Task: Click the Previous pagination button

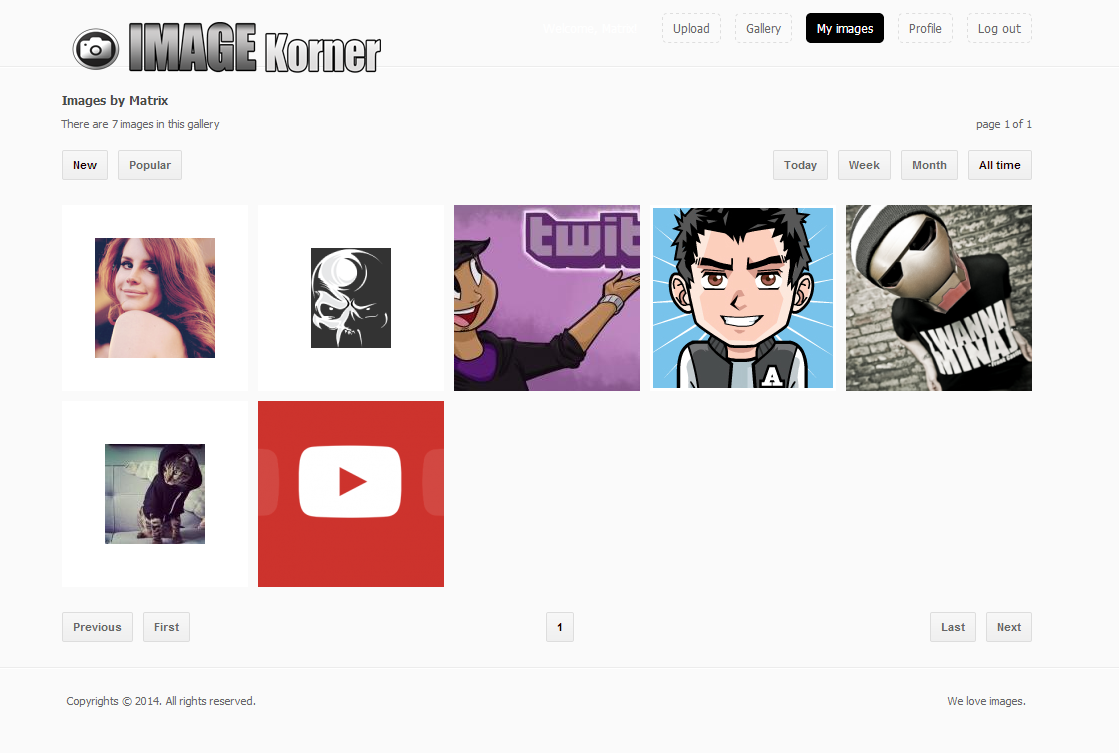Action: point(97,627)
